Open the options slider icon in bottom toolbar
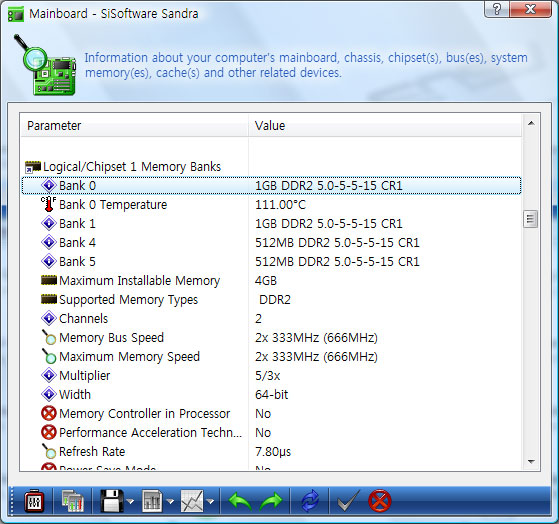The height and width of the screenshot is (524, 559). coord(34,502)
